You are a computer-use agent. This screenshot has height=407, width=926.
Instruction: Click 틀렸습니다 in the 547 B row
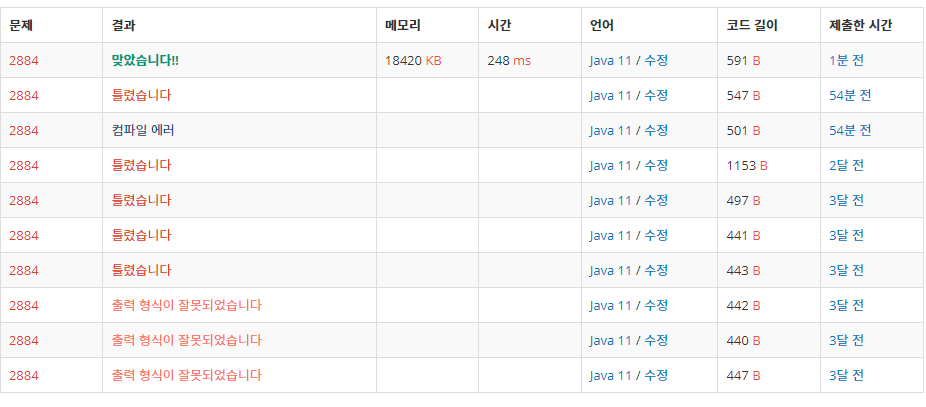pyautogui.click(x=142, y=95)
